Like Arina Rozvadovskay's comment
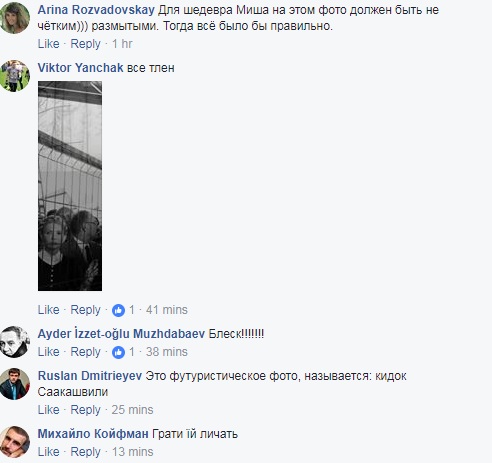Viewport: 492px width, 463px height. pos(48,44)
